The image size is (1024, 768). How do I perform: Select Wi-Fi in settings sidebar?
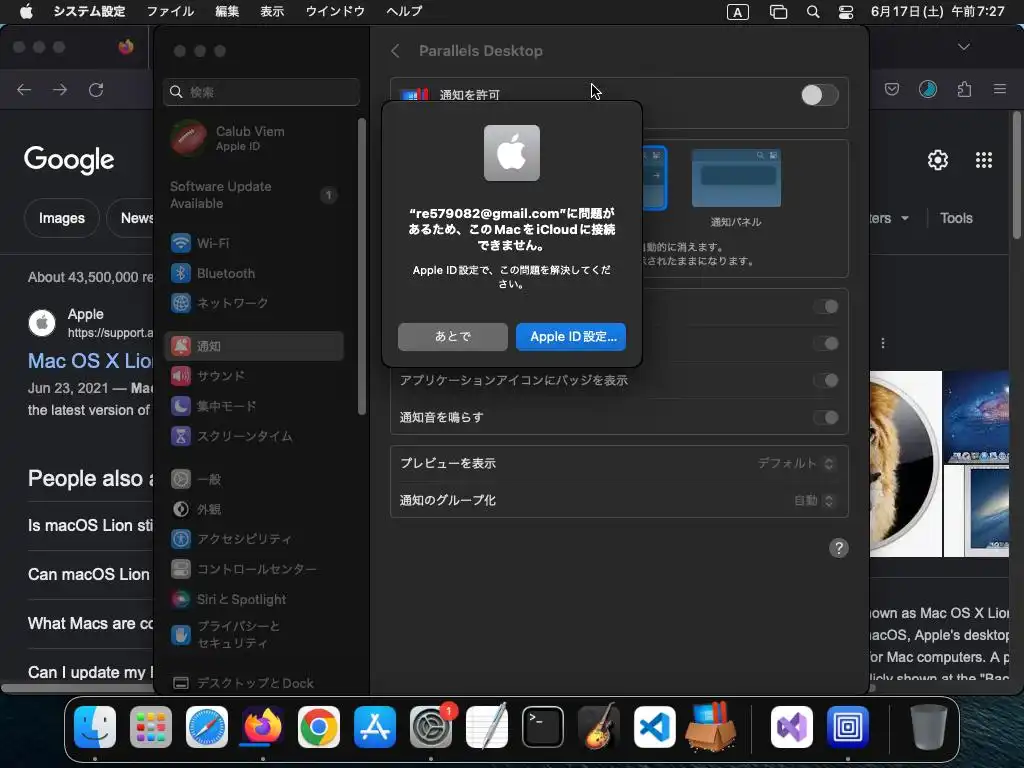[x=253, y=243]
